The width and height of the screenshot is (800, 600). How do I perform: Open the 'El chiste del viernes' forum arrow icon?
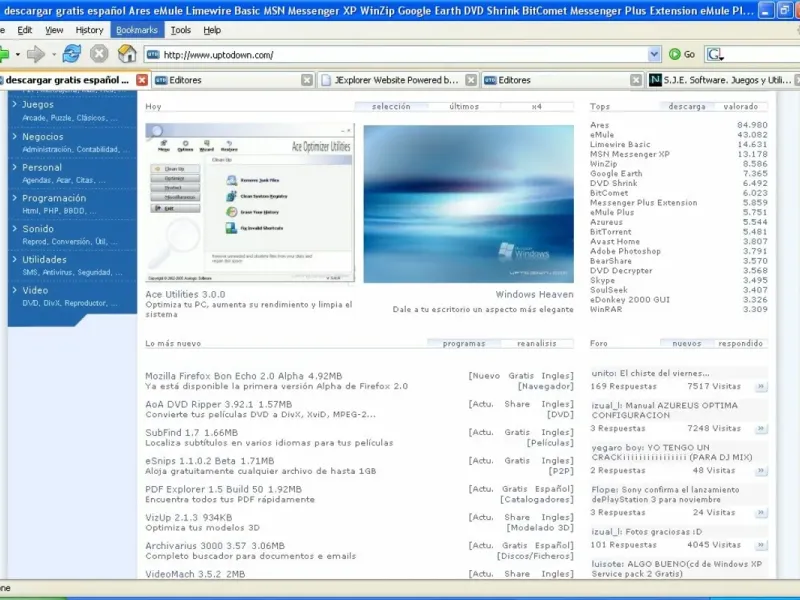pos(761,386)
